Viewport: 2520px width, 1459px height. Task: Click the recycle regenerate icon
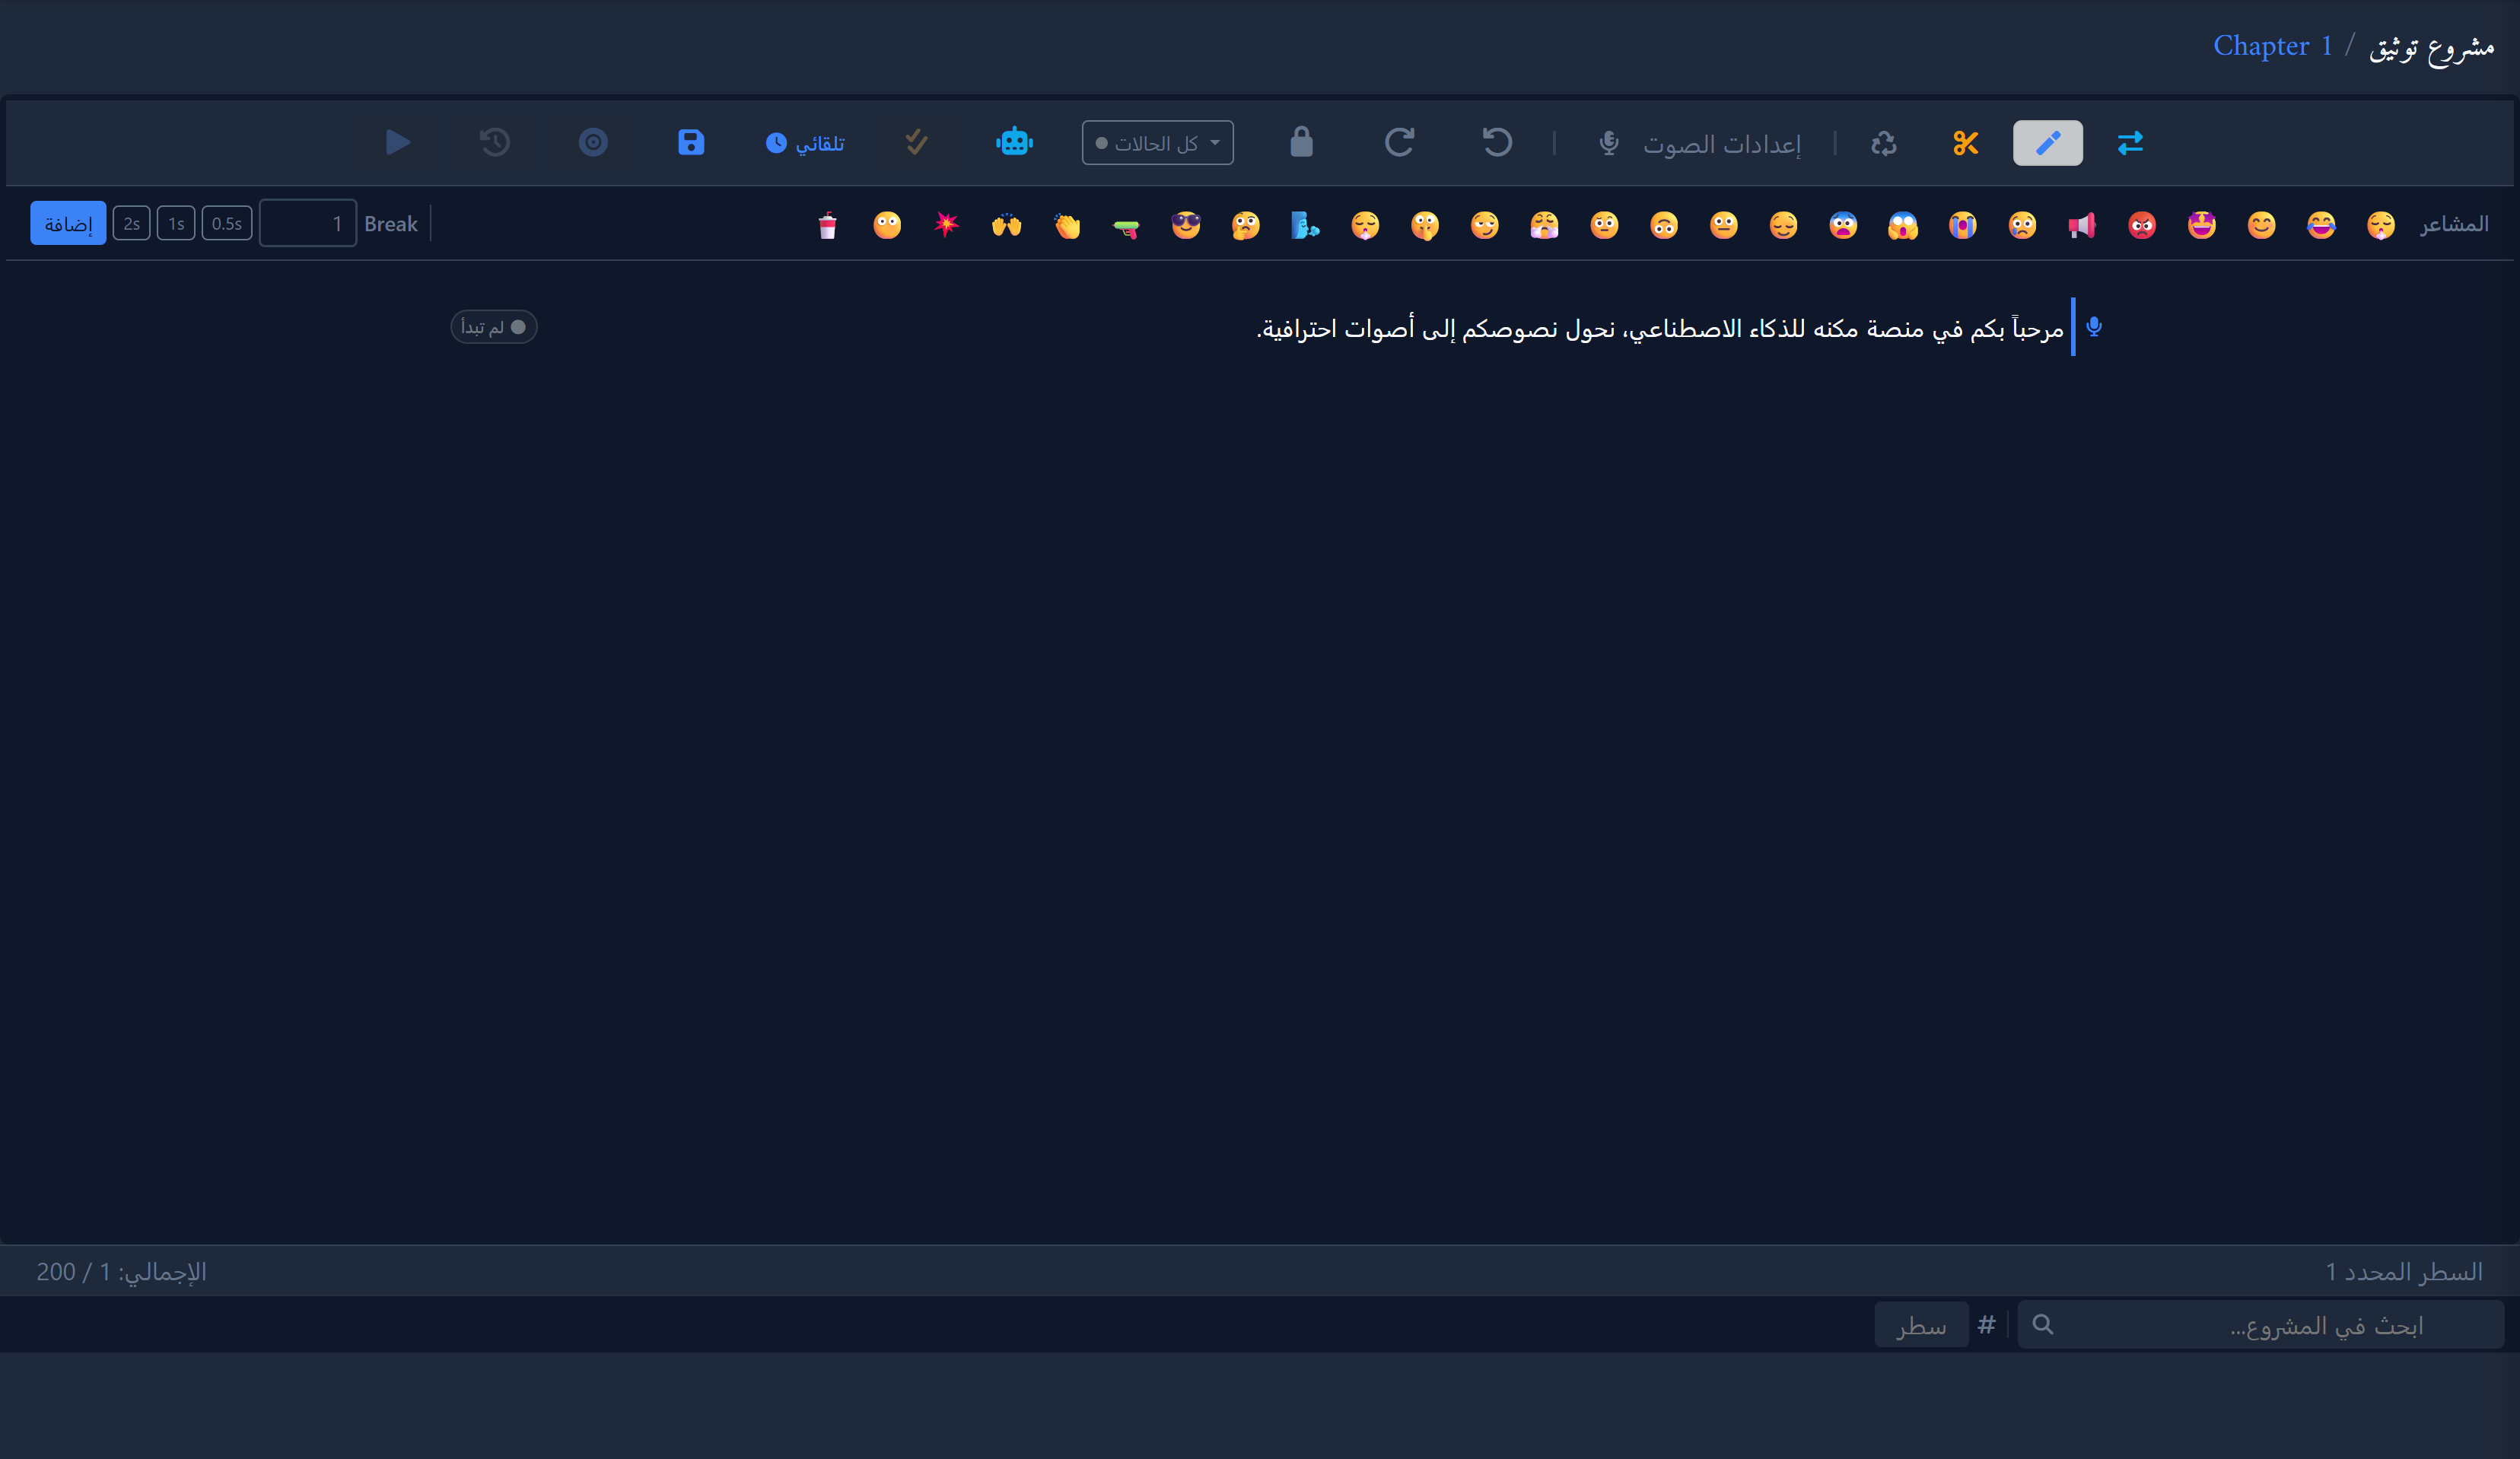[x=1884, y=143]
